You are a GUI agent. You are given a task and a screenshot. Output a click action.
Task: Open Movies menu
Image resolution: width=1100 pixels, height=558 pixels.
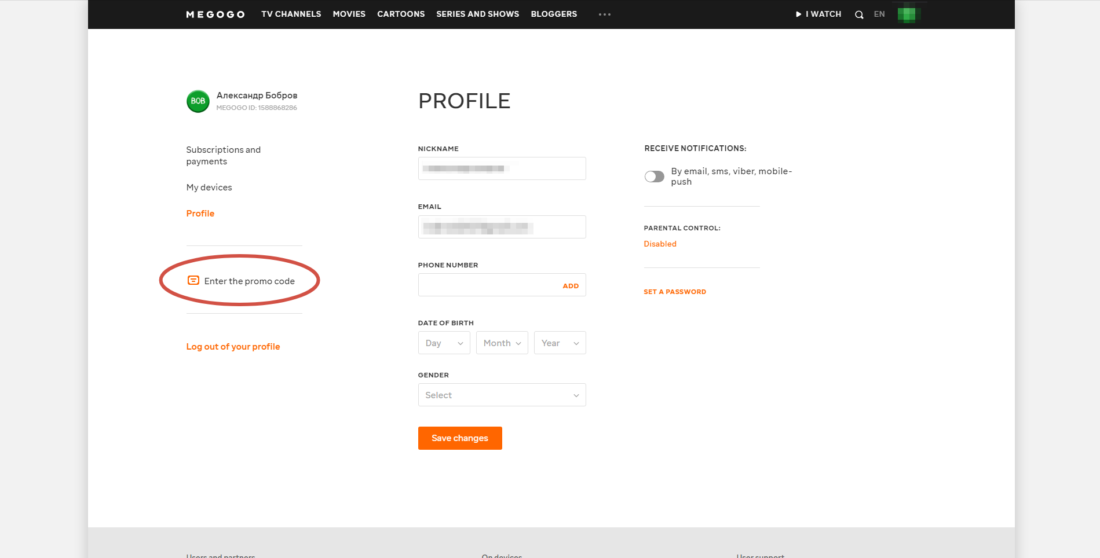coord(349,14)
